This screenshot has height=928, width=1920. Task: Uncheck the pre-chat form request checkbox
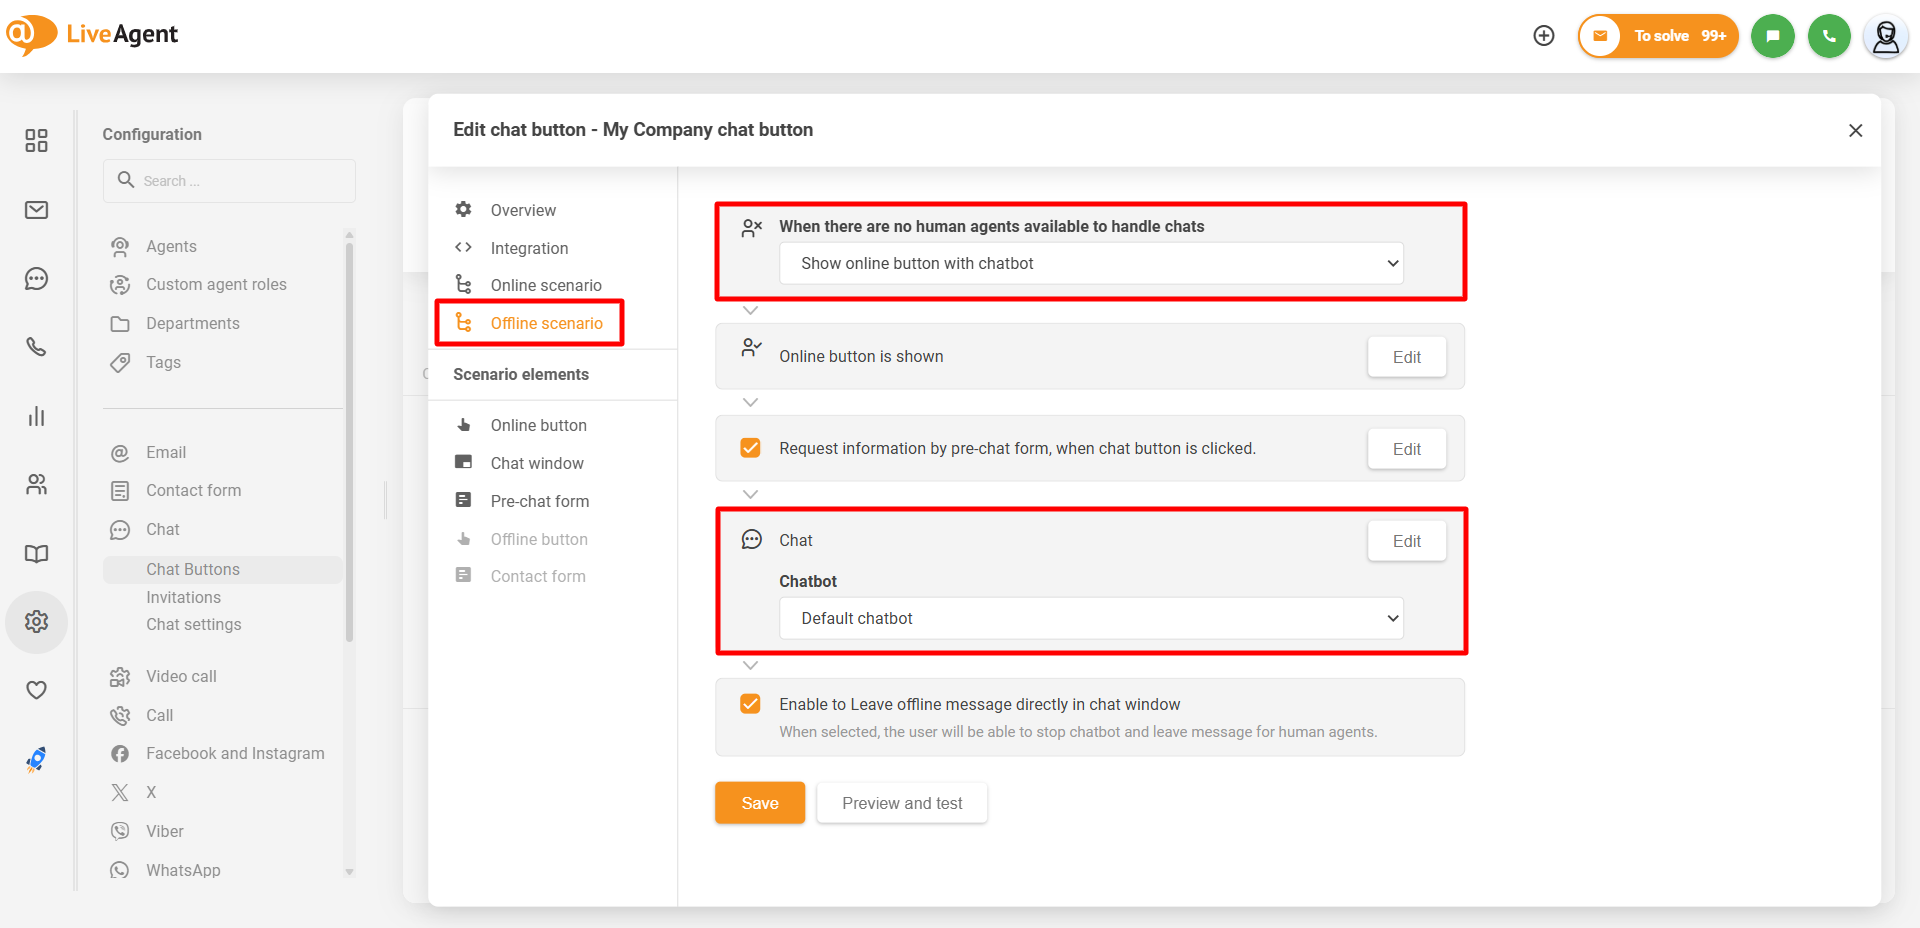click(x=750, y=448)
